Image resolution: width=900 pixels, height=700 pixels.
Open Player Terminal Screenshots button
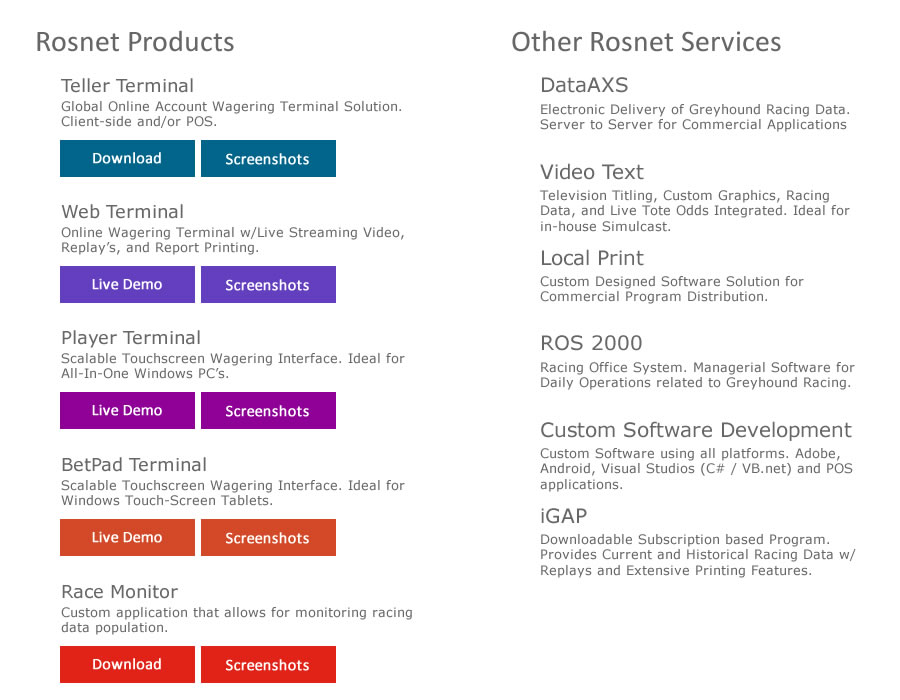(x=268, y=410)
